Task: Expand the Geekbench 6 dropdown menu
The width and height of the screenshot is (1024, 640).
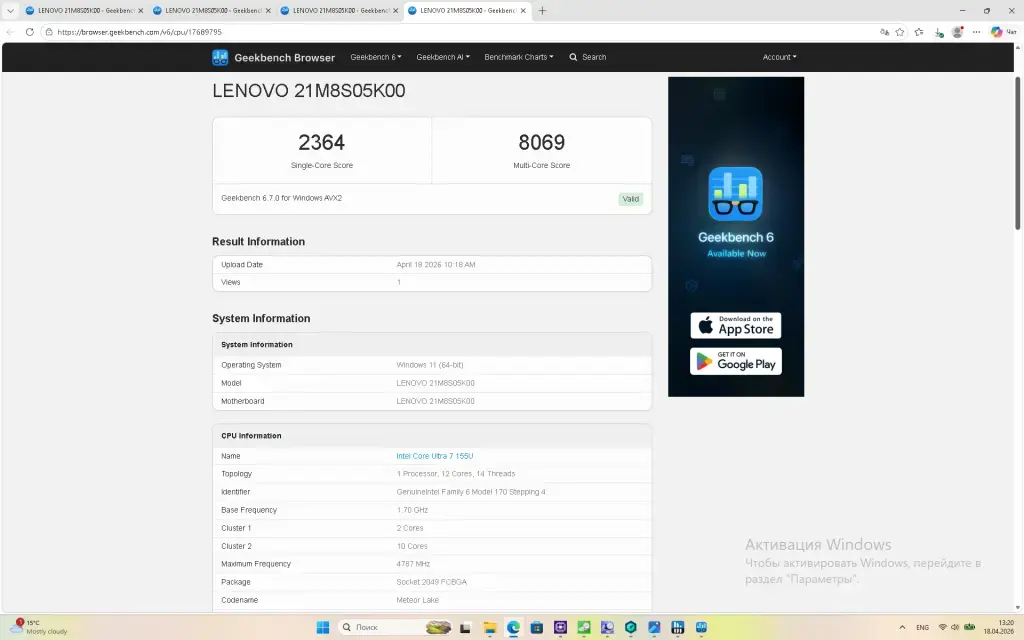Action: click(375, 57)
